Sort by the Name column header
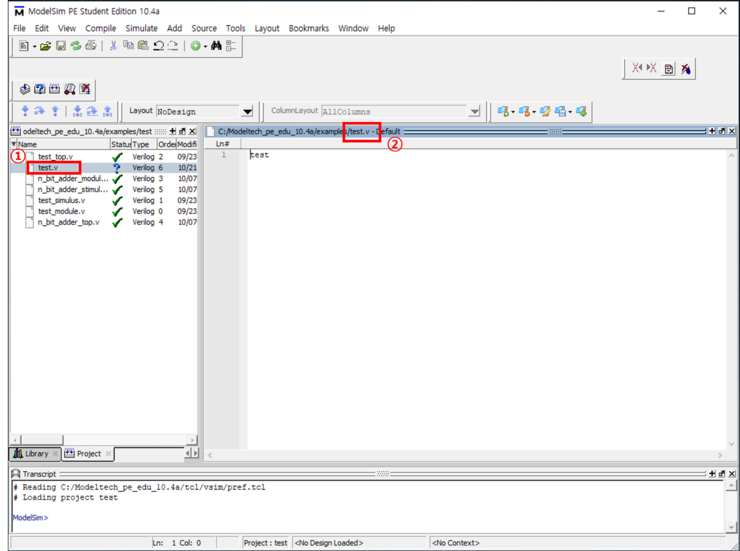The width and height of the screenshot is (740, 551). (63, 144)
